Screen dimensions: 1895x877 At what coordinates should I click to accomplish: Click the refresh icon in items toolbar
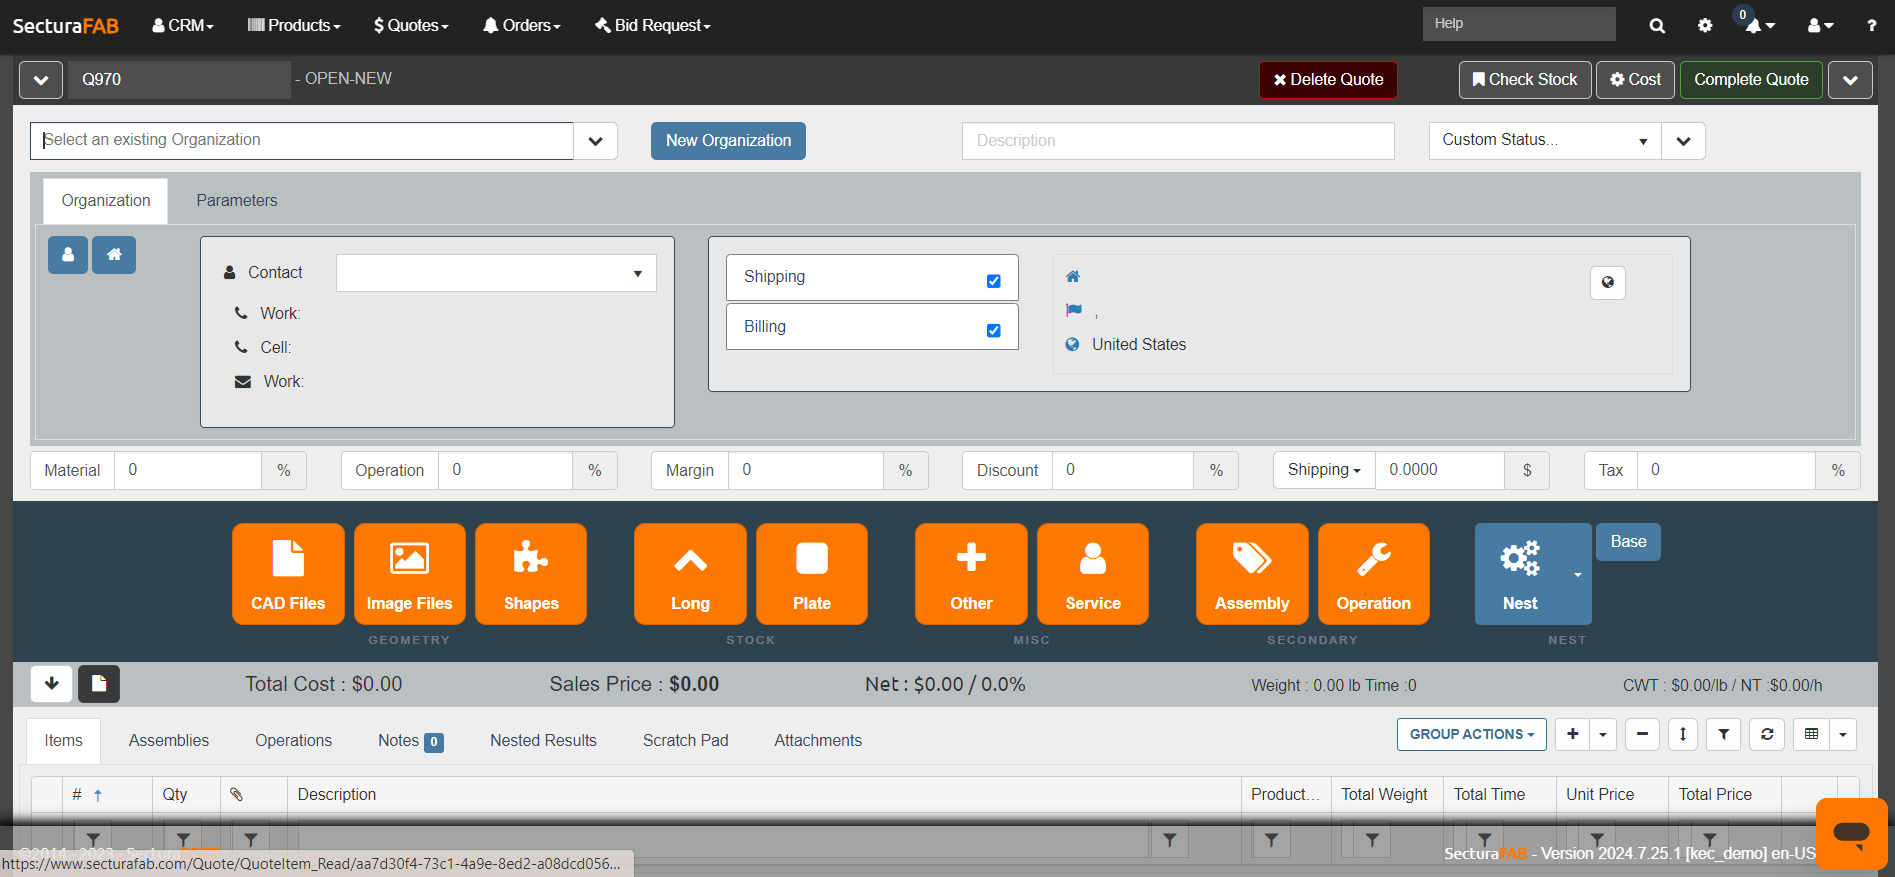1767,734
